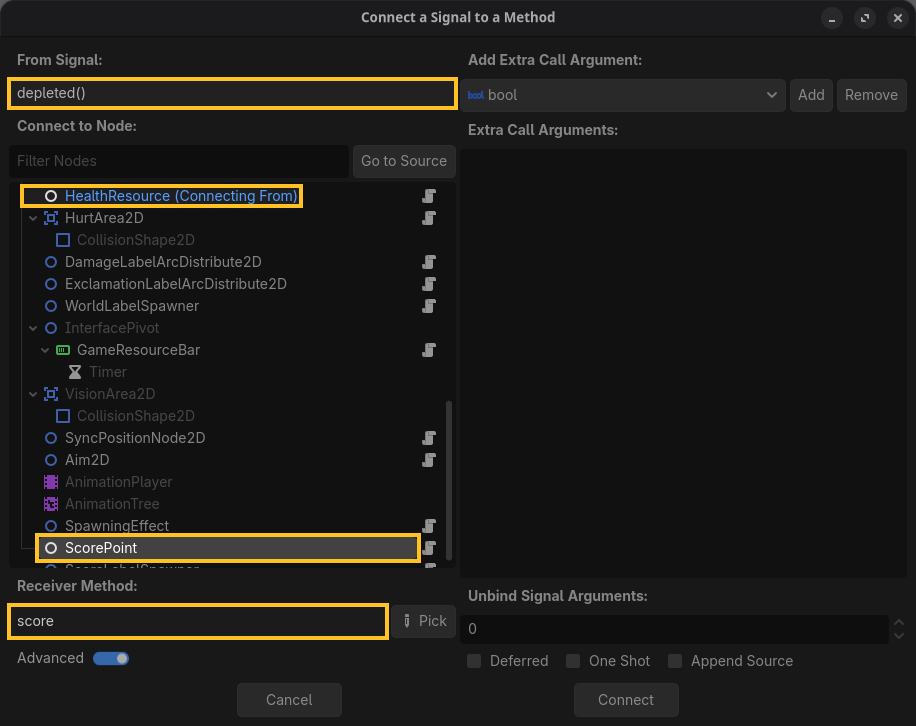Check the One Shot option
This screenshot has height=726, width=916.
573,661
